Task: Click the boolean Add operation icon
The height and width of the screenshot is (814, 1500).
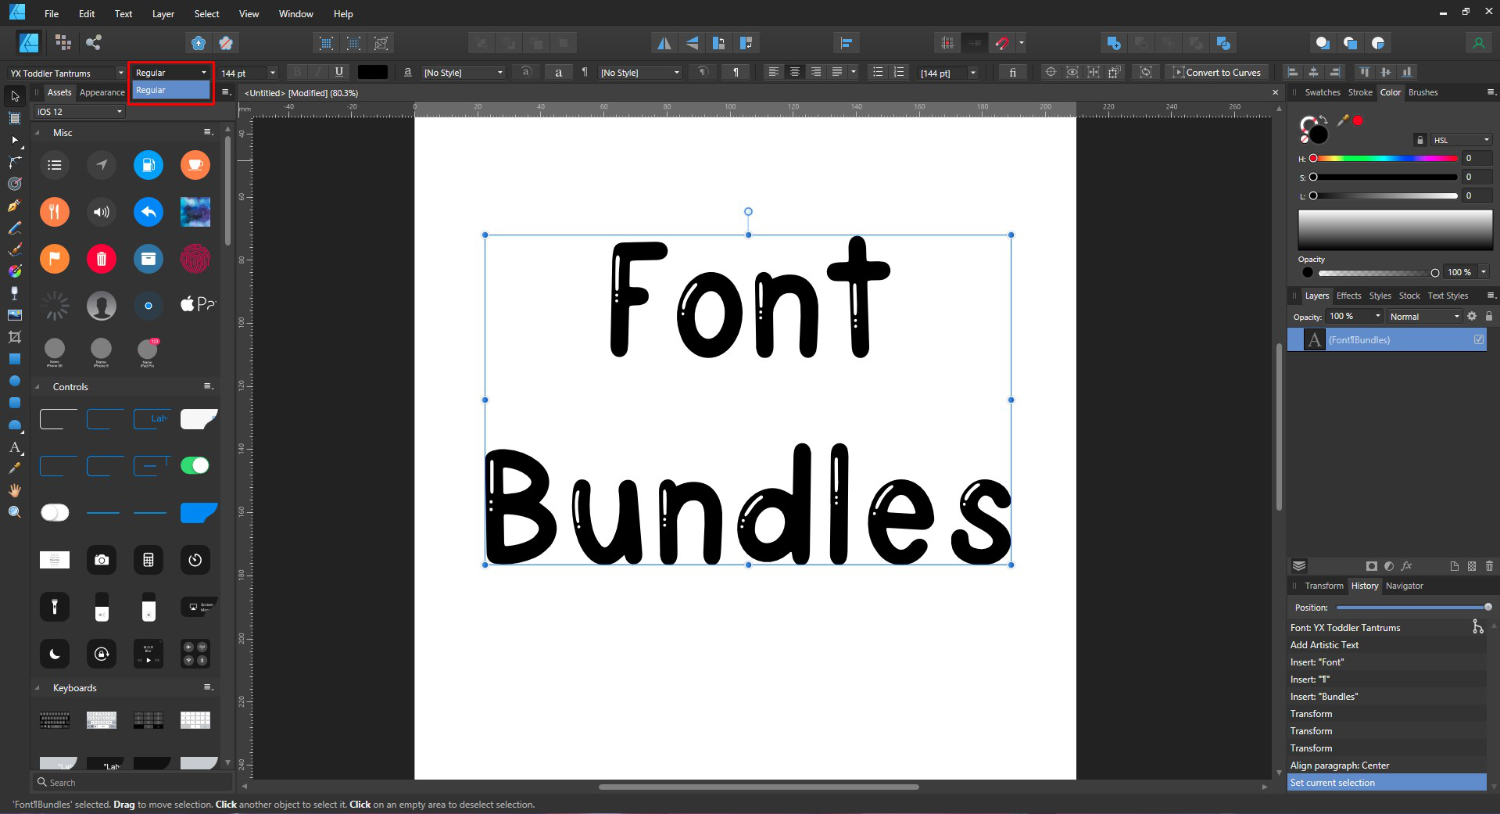Action: [x=1113, y=43]
